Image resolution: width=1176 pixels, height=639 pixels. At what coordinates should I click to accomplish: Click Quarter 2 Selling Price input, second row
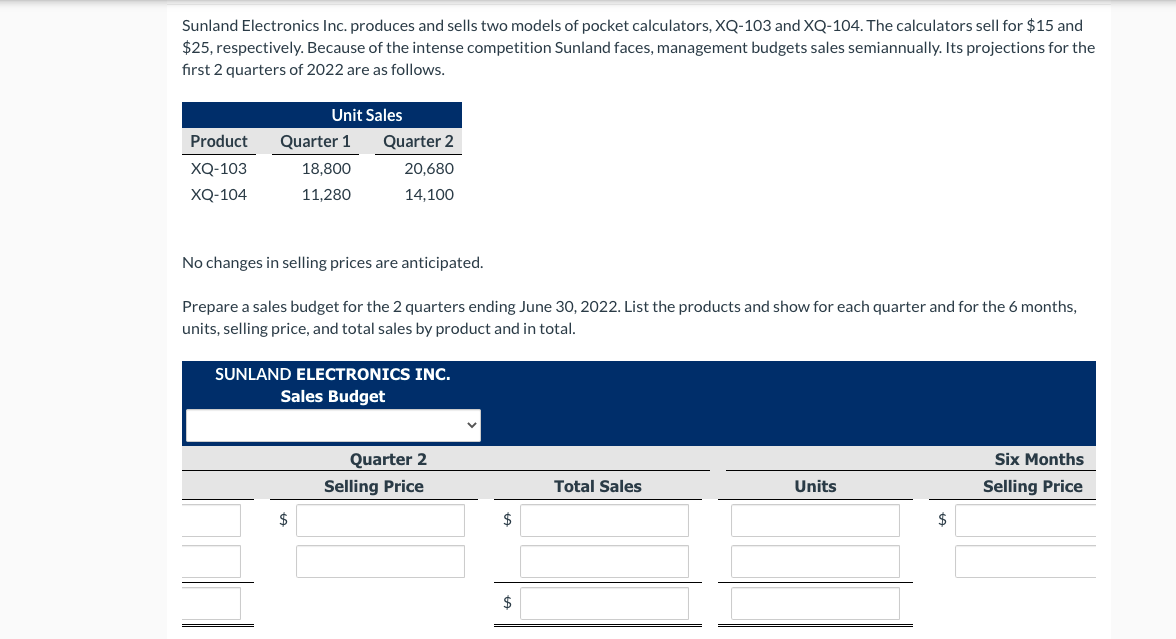coord(380,562)
